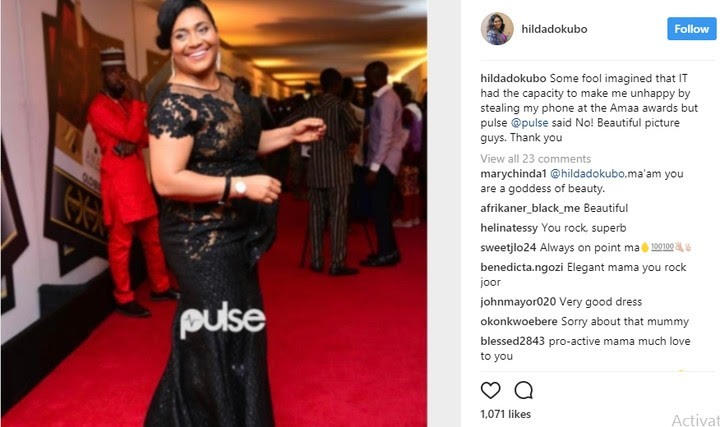Follow the hildadokubo account
This screenshot has height=427, width=720.
pyautogui.click(x=692, y=29)
